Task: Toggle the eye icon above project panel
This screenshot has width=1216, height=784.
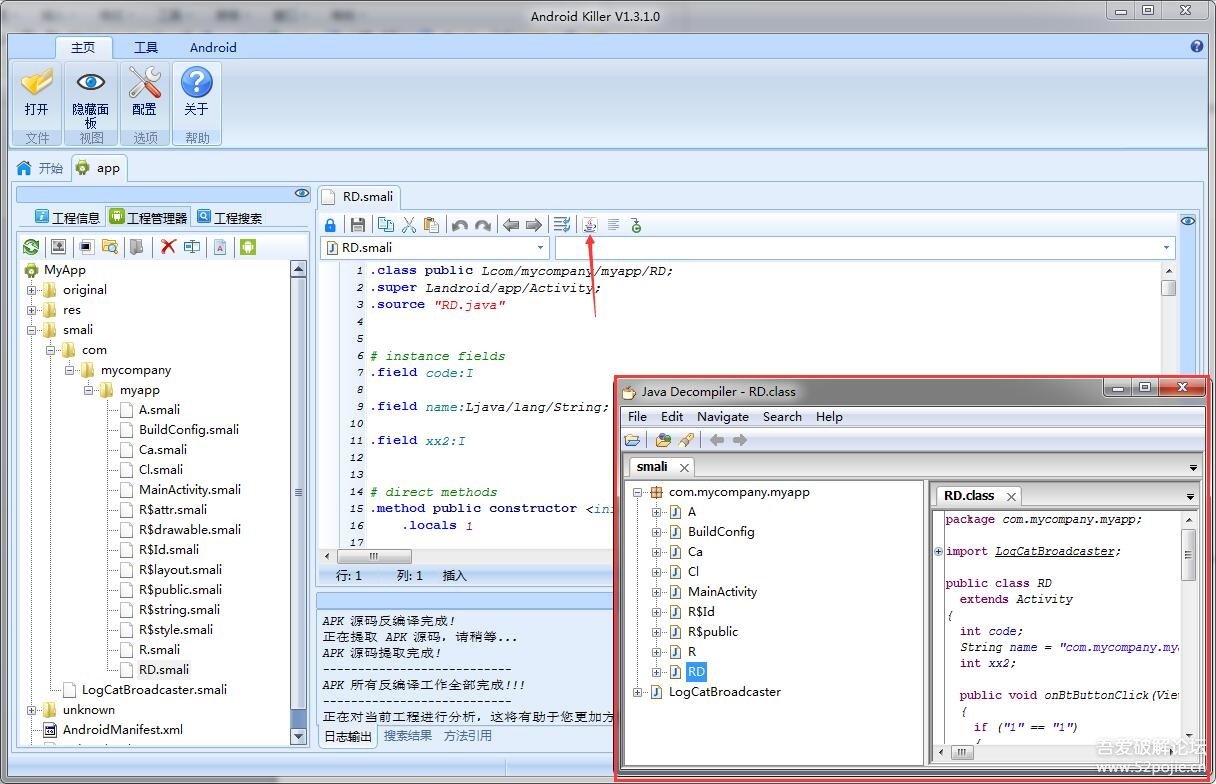Action: point(301,194)
